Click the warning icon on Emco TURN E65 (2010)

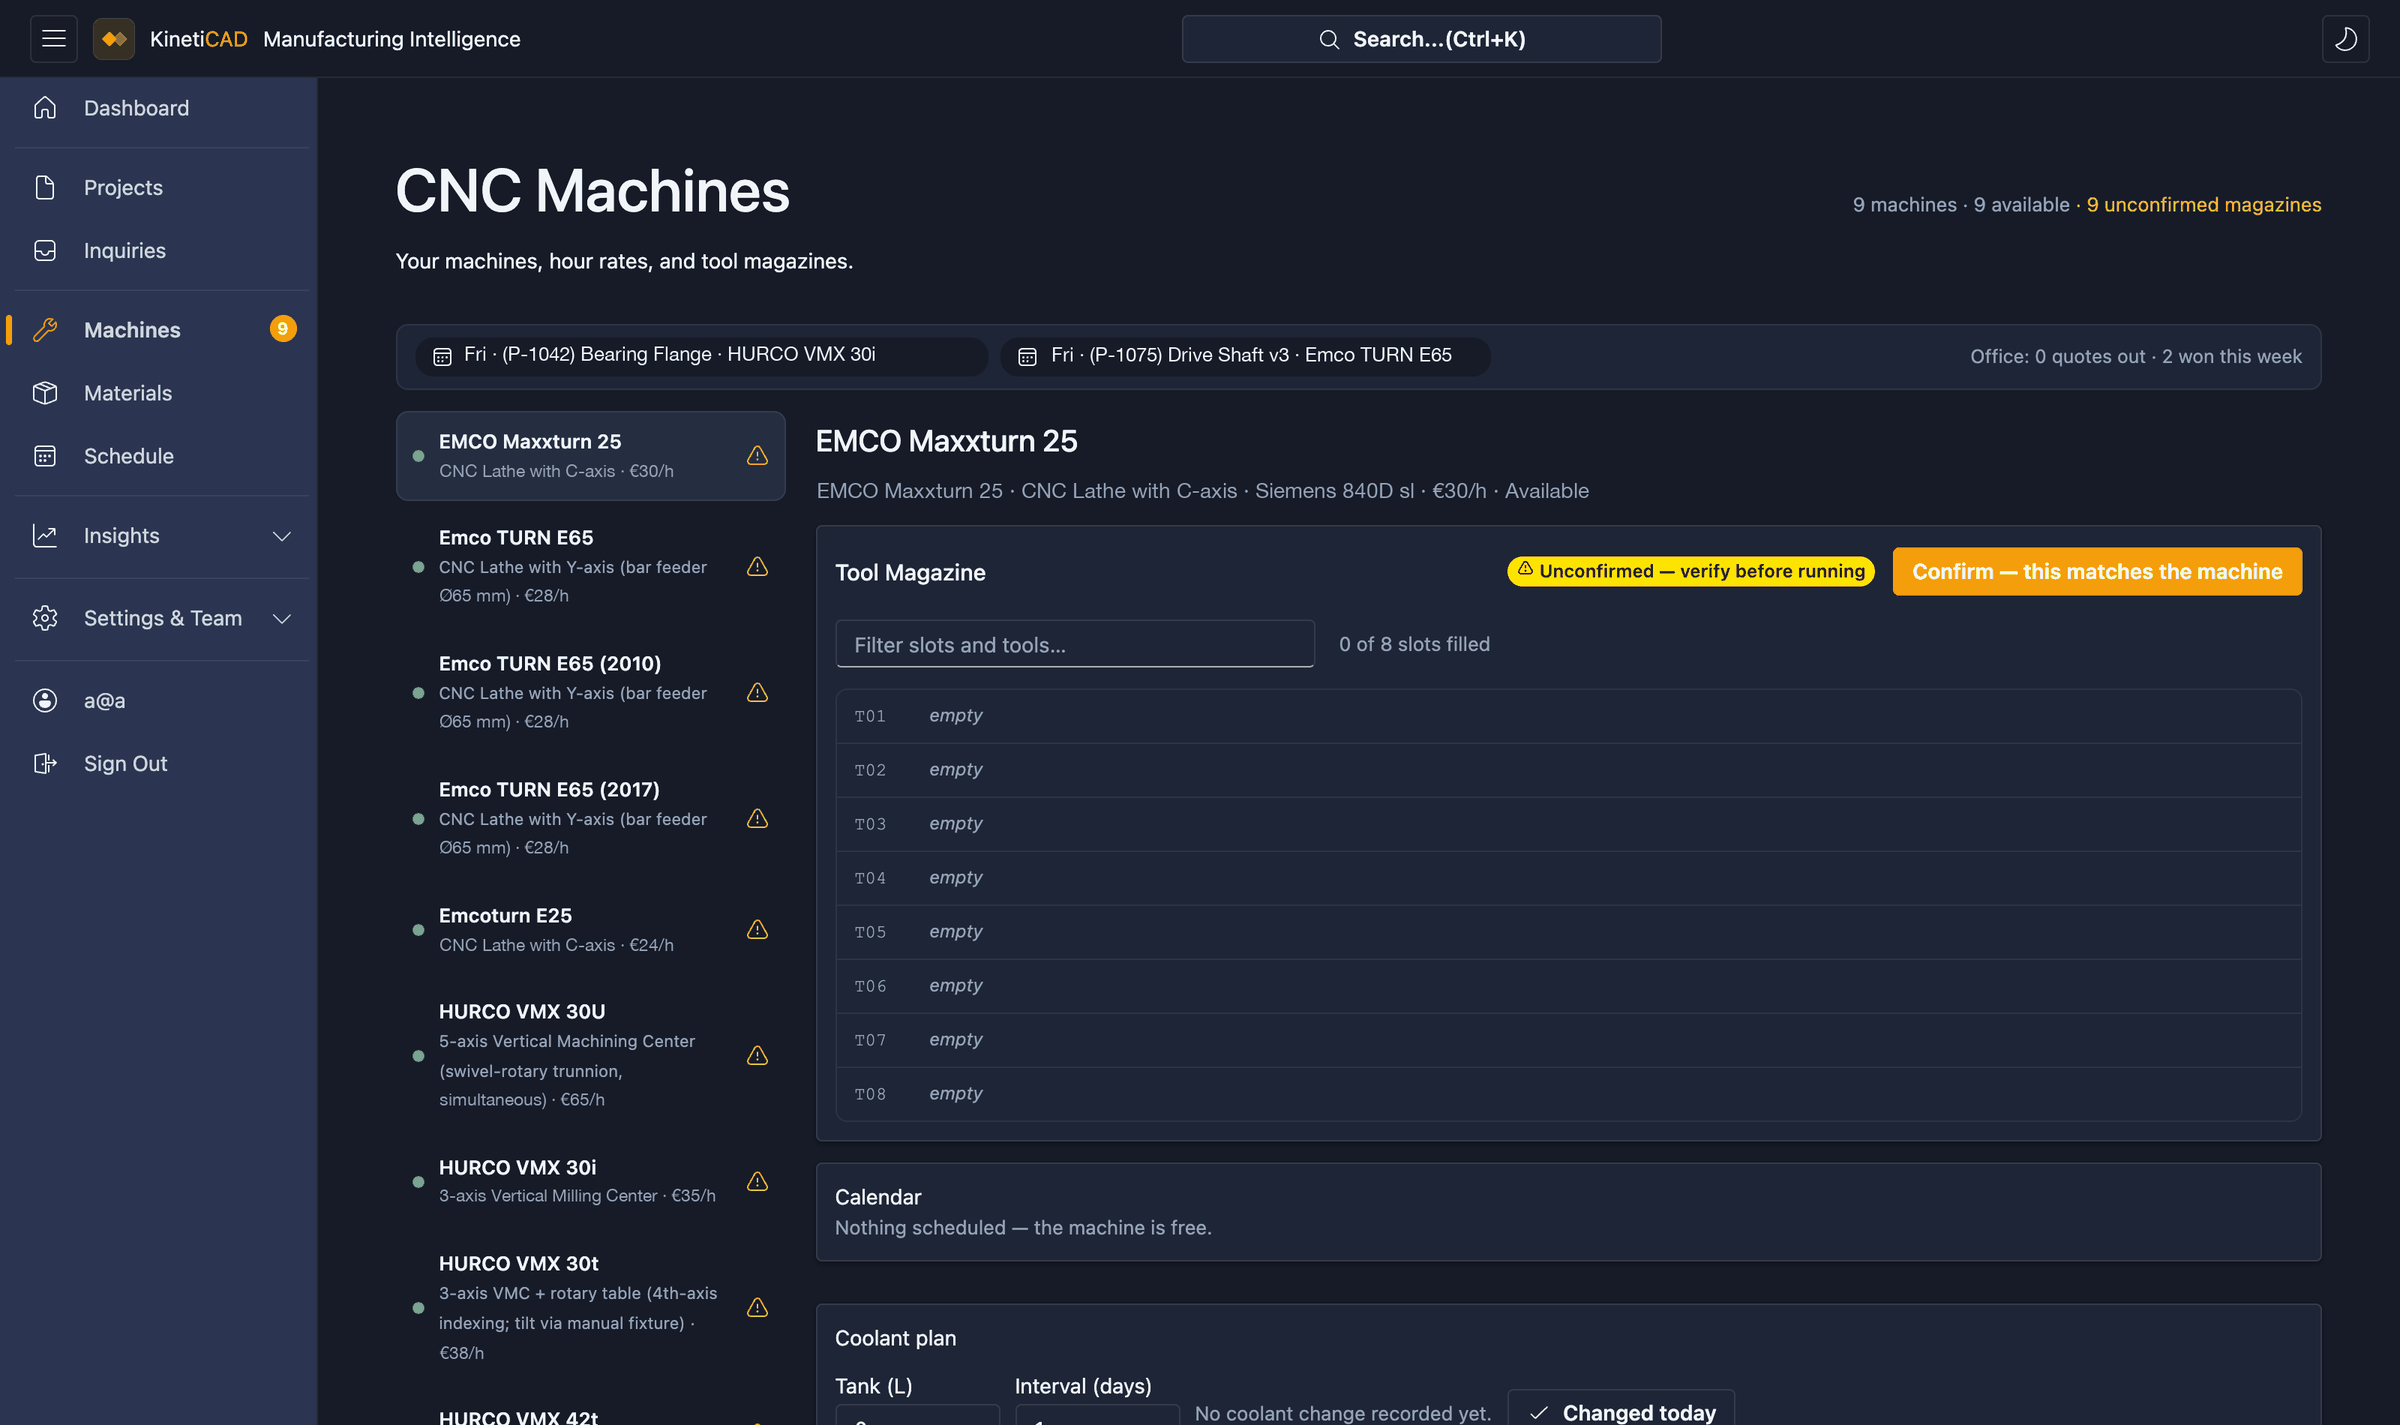(758, 693)
